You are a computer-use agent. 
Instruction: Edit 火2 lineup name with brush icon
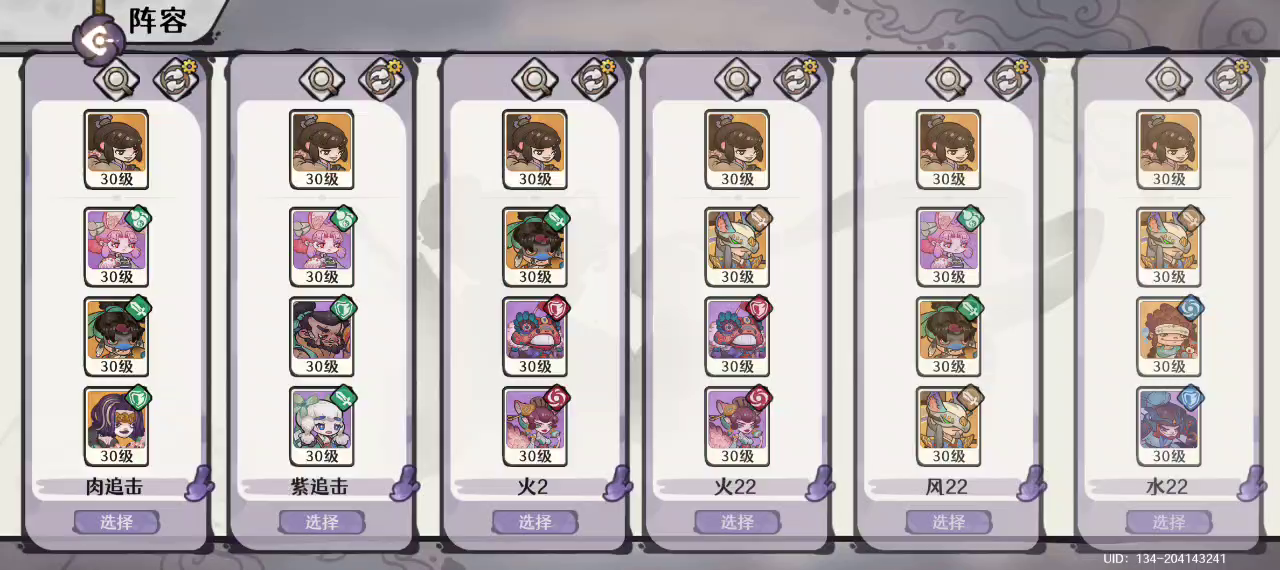tap(618, 483)
